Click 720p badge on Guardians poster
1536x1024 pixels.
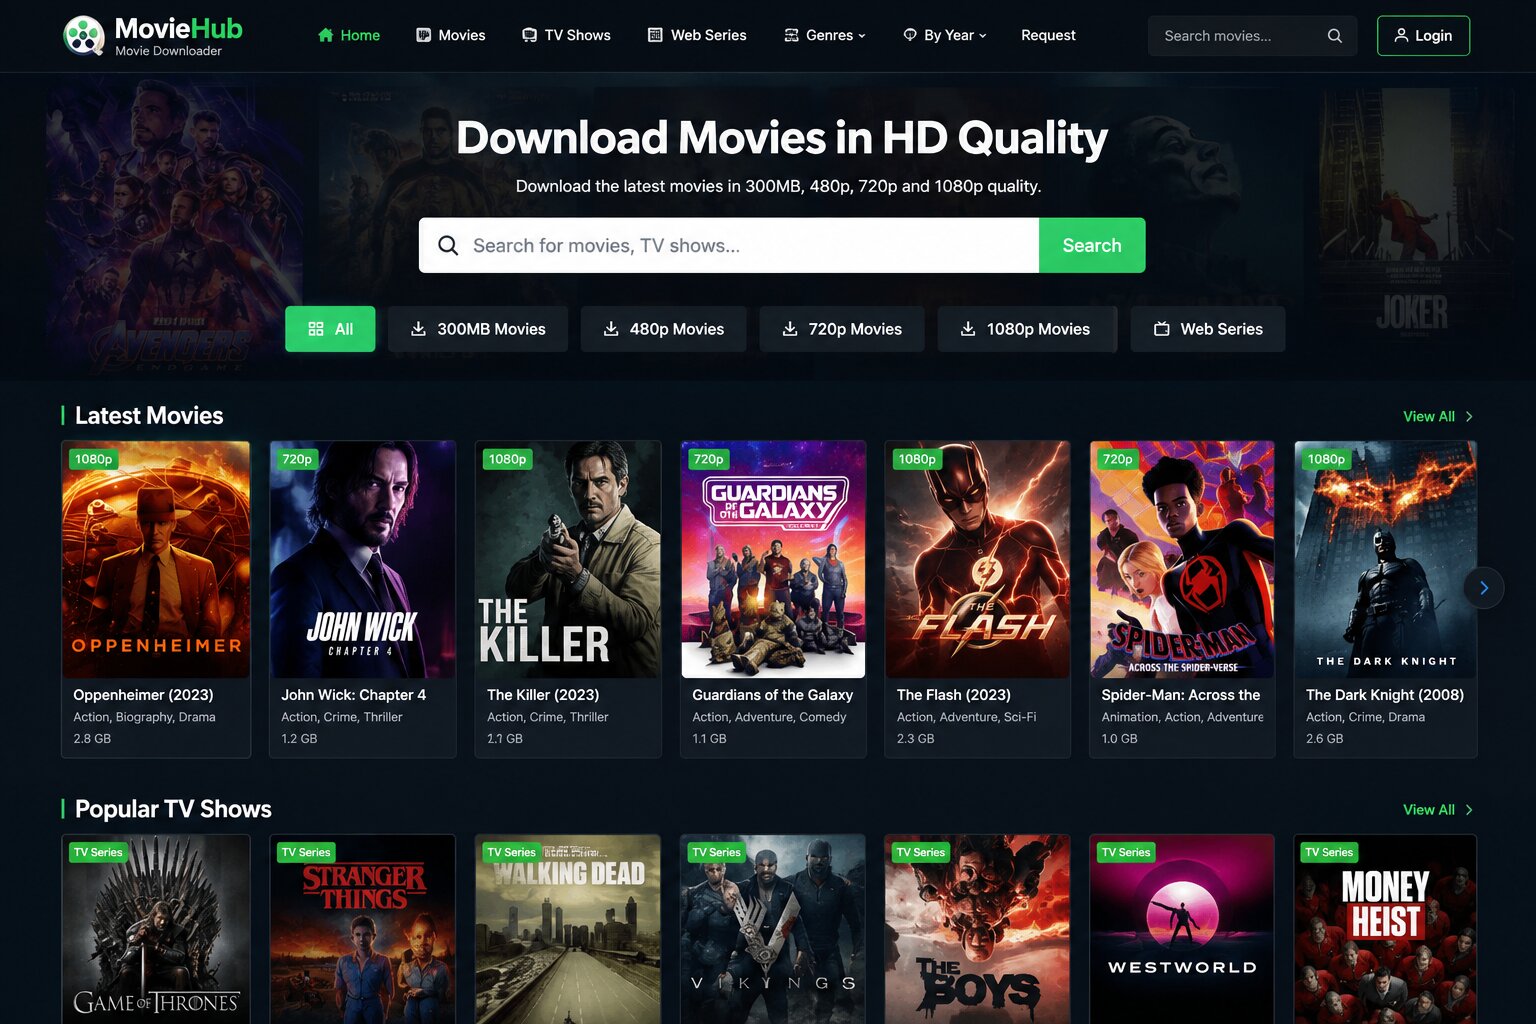(708, 459)
